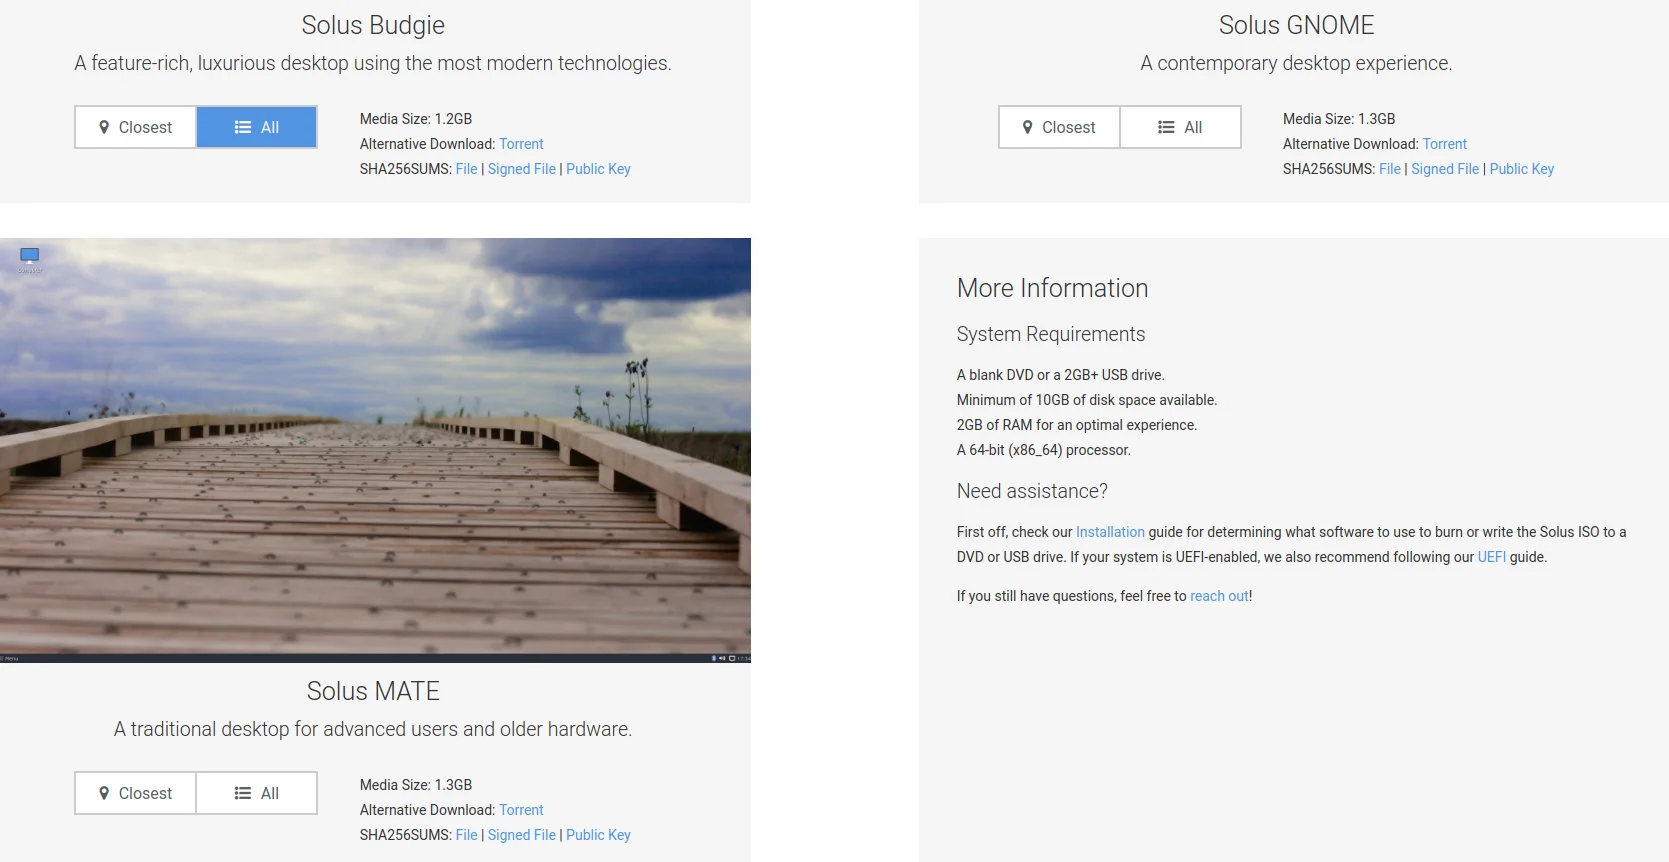This screenshot has width=1669, height=862.
Task: Click Solus GNOME's 'Media Size: 1.3GB' text
Action: click(1339, 119)
